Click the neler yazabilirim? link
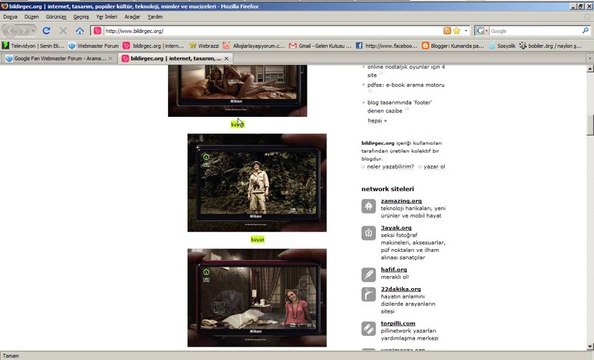594x360 pixels. (x=390, y=166)
